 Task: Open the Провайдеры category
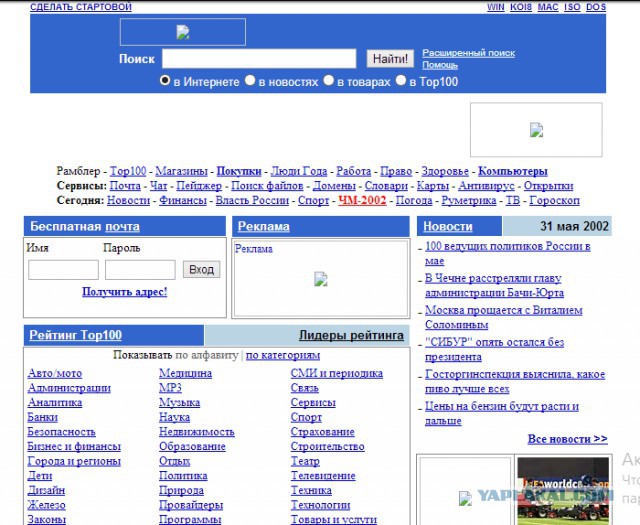click(191, 505)
